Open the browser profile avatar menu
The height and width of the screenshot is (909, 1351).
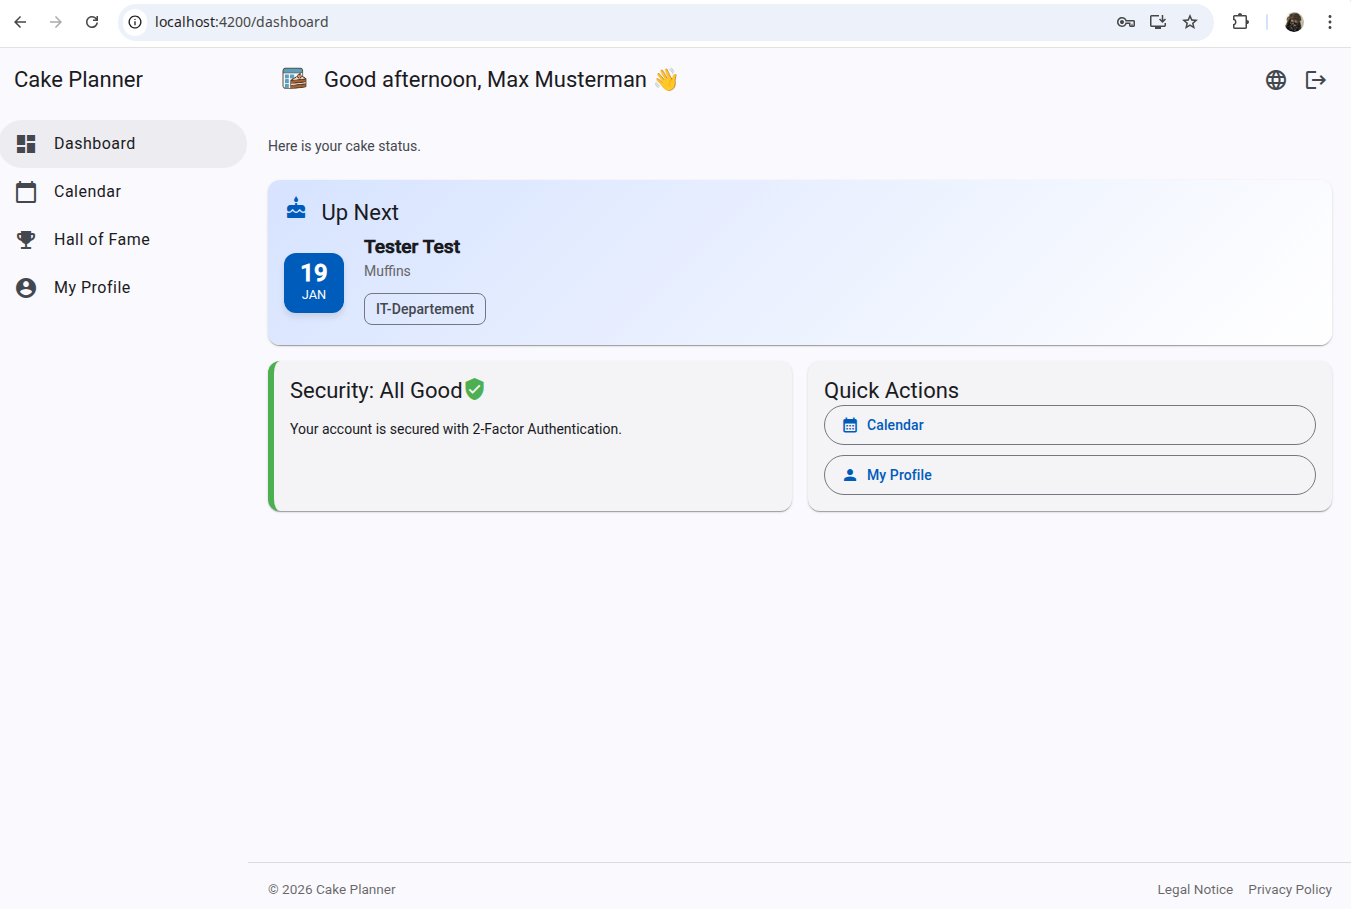[1293, 22]
